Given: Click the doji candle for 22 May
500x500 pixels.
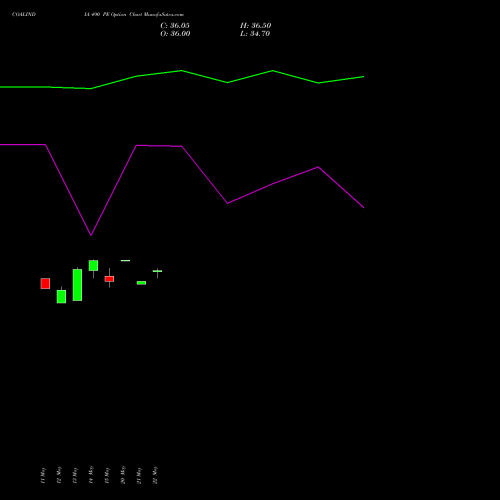Looking at the screenshot, I should 157,271.
